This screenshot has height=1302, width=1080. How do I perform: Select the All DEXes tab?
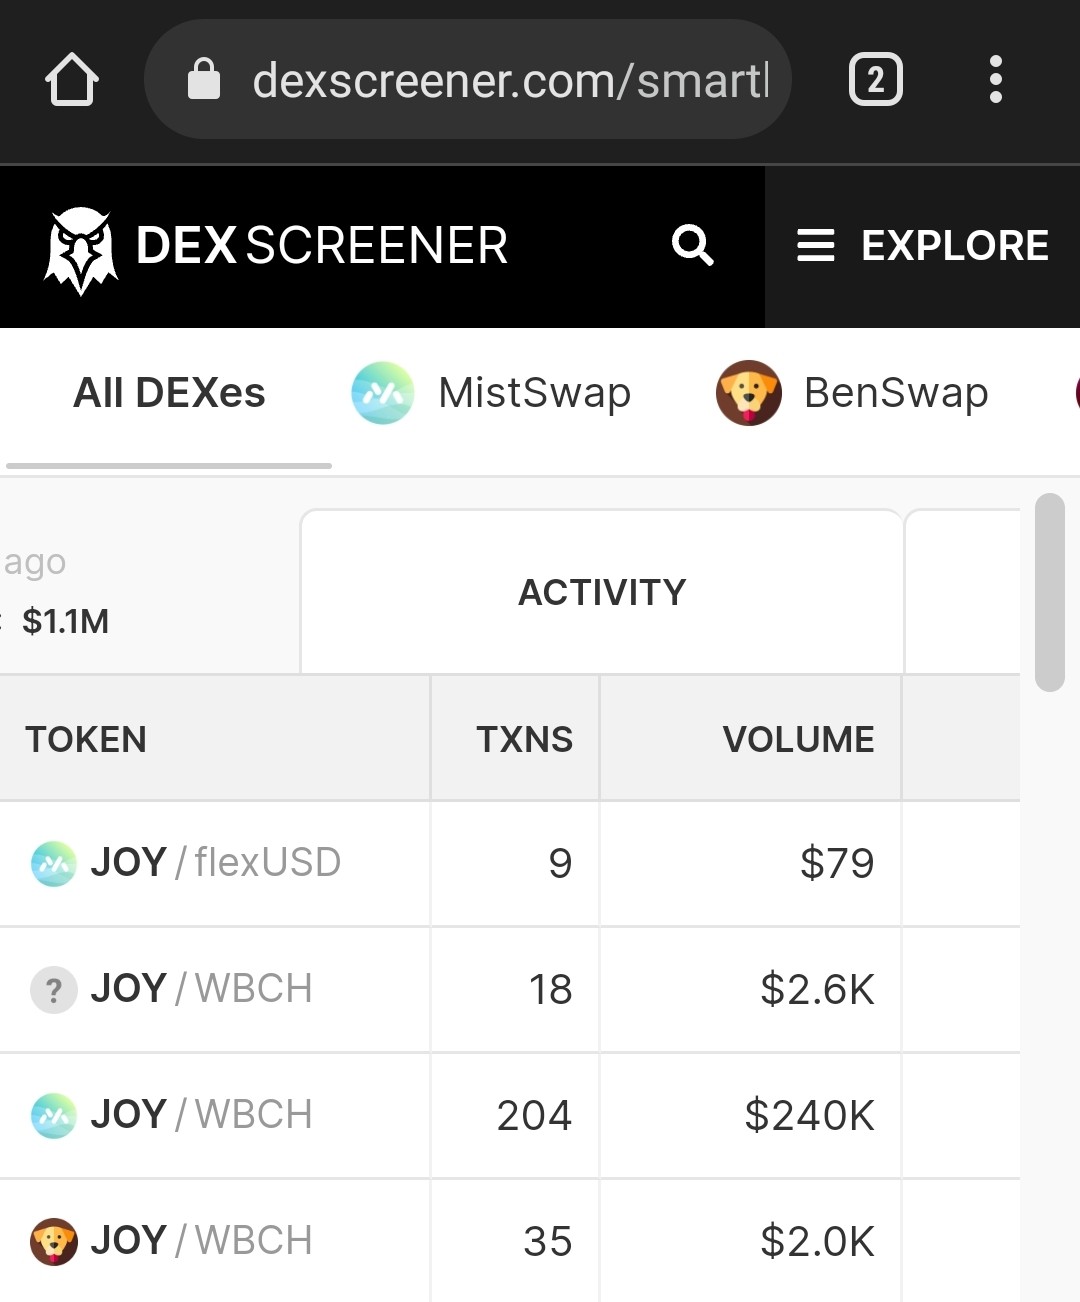[169, 393]
